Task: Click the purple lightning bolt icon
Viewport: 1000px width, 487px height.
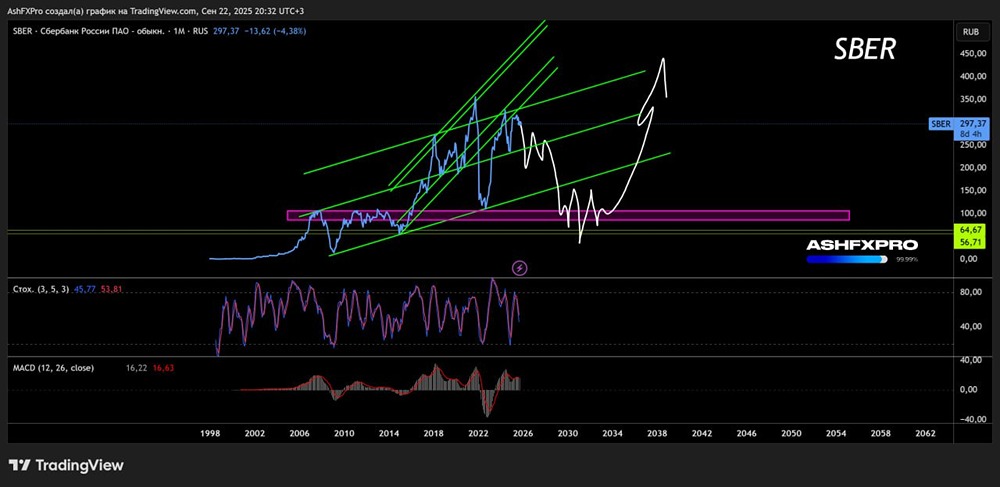Action: pyautogui.click(x=520, y=268)
